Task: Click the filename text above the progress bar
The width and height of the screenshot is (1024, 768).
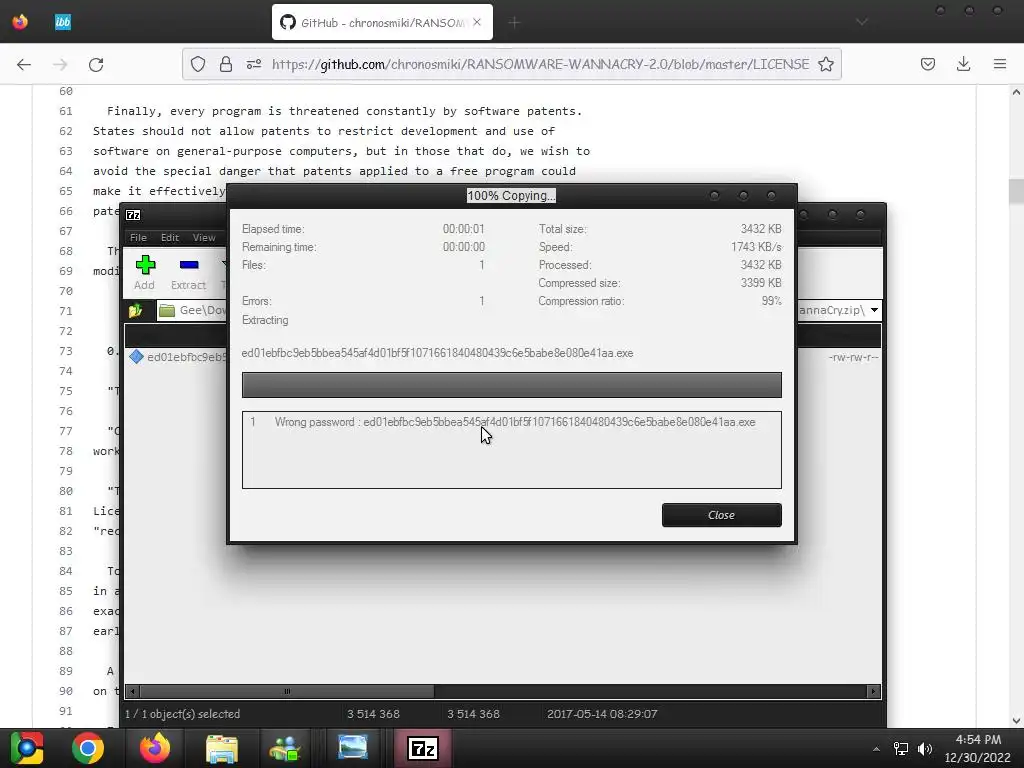Action: pos(437,353)
